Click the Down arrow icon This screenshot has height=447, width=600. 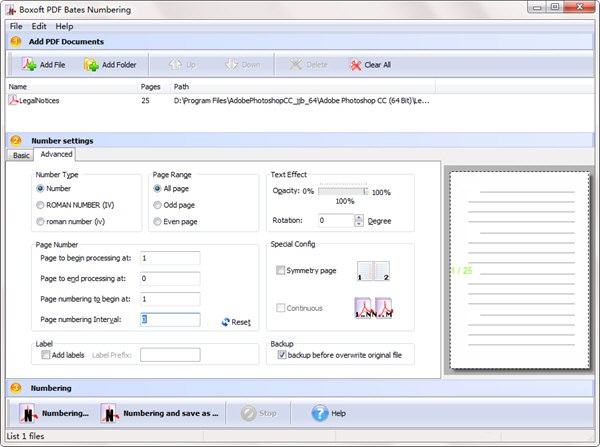[x=232, y=64]
